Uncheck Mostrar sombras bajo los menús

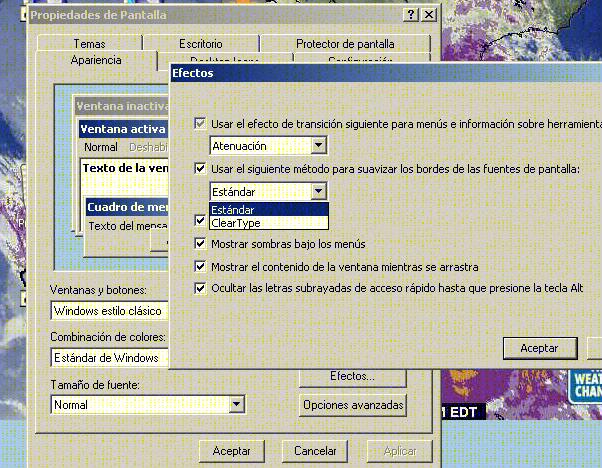(x=201, y=243)
